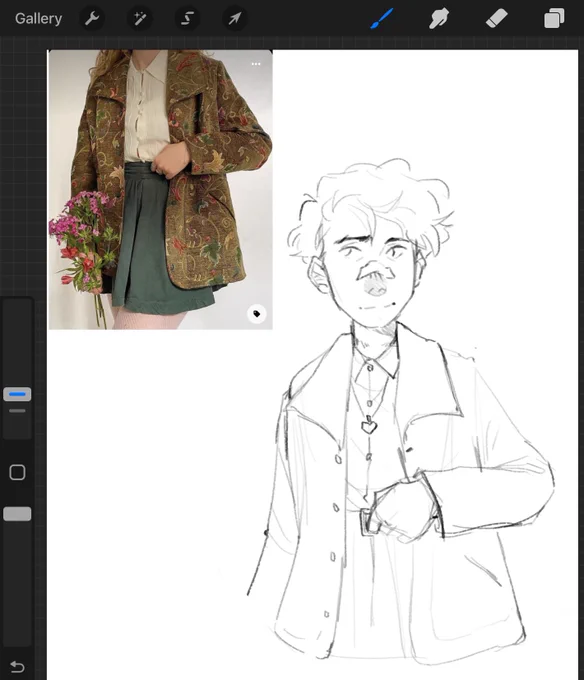Select the Smudge tool
This screenshot has height=680, width=584.
(439, 19)
